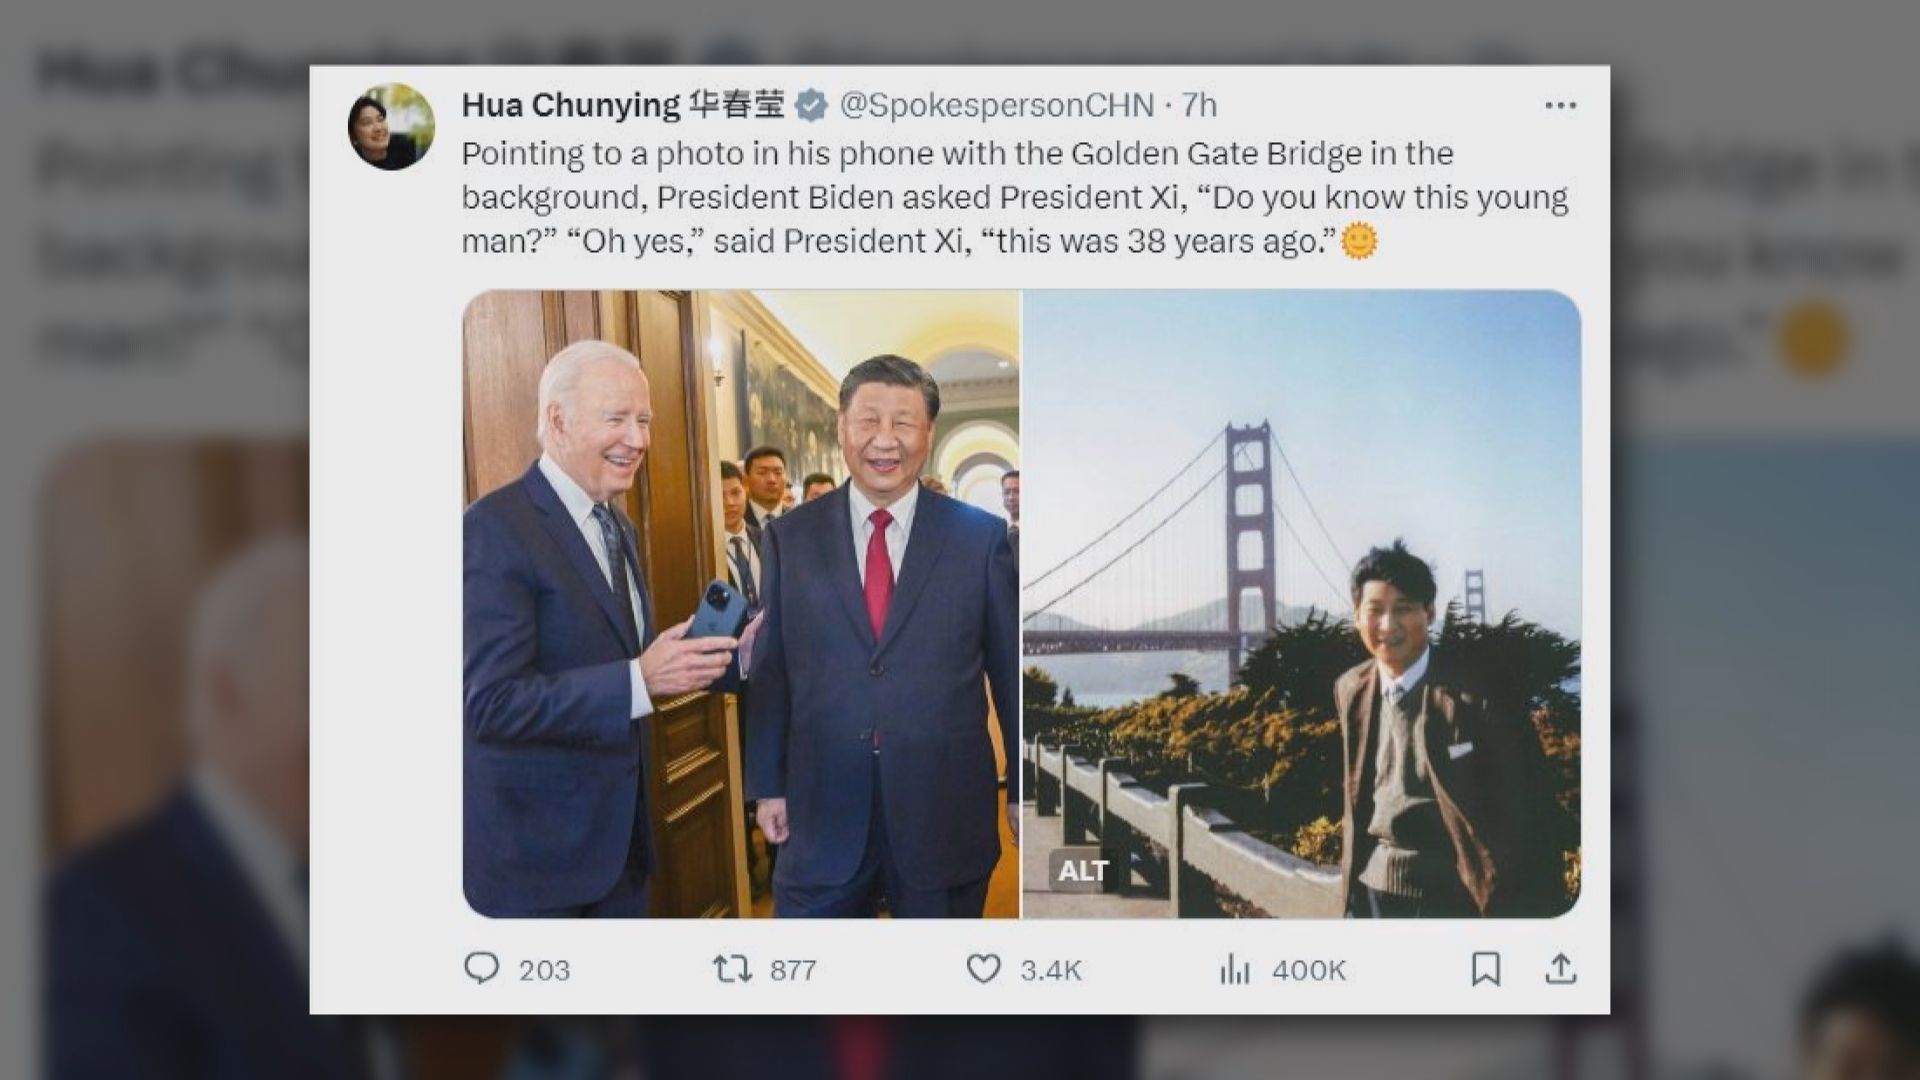Click the 877 retweets count
This screenshot has height=1080, width=1920.
[792, 970]
